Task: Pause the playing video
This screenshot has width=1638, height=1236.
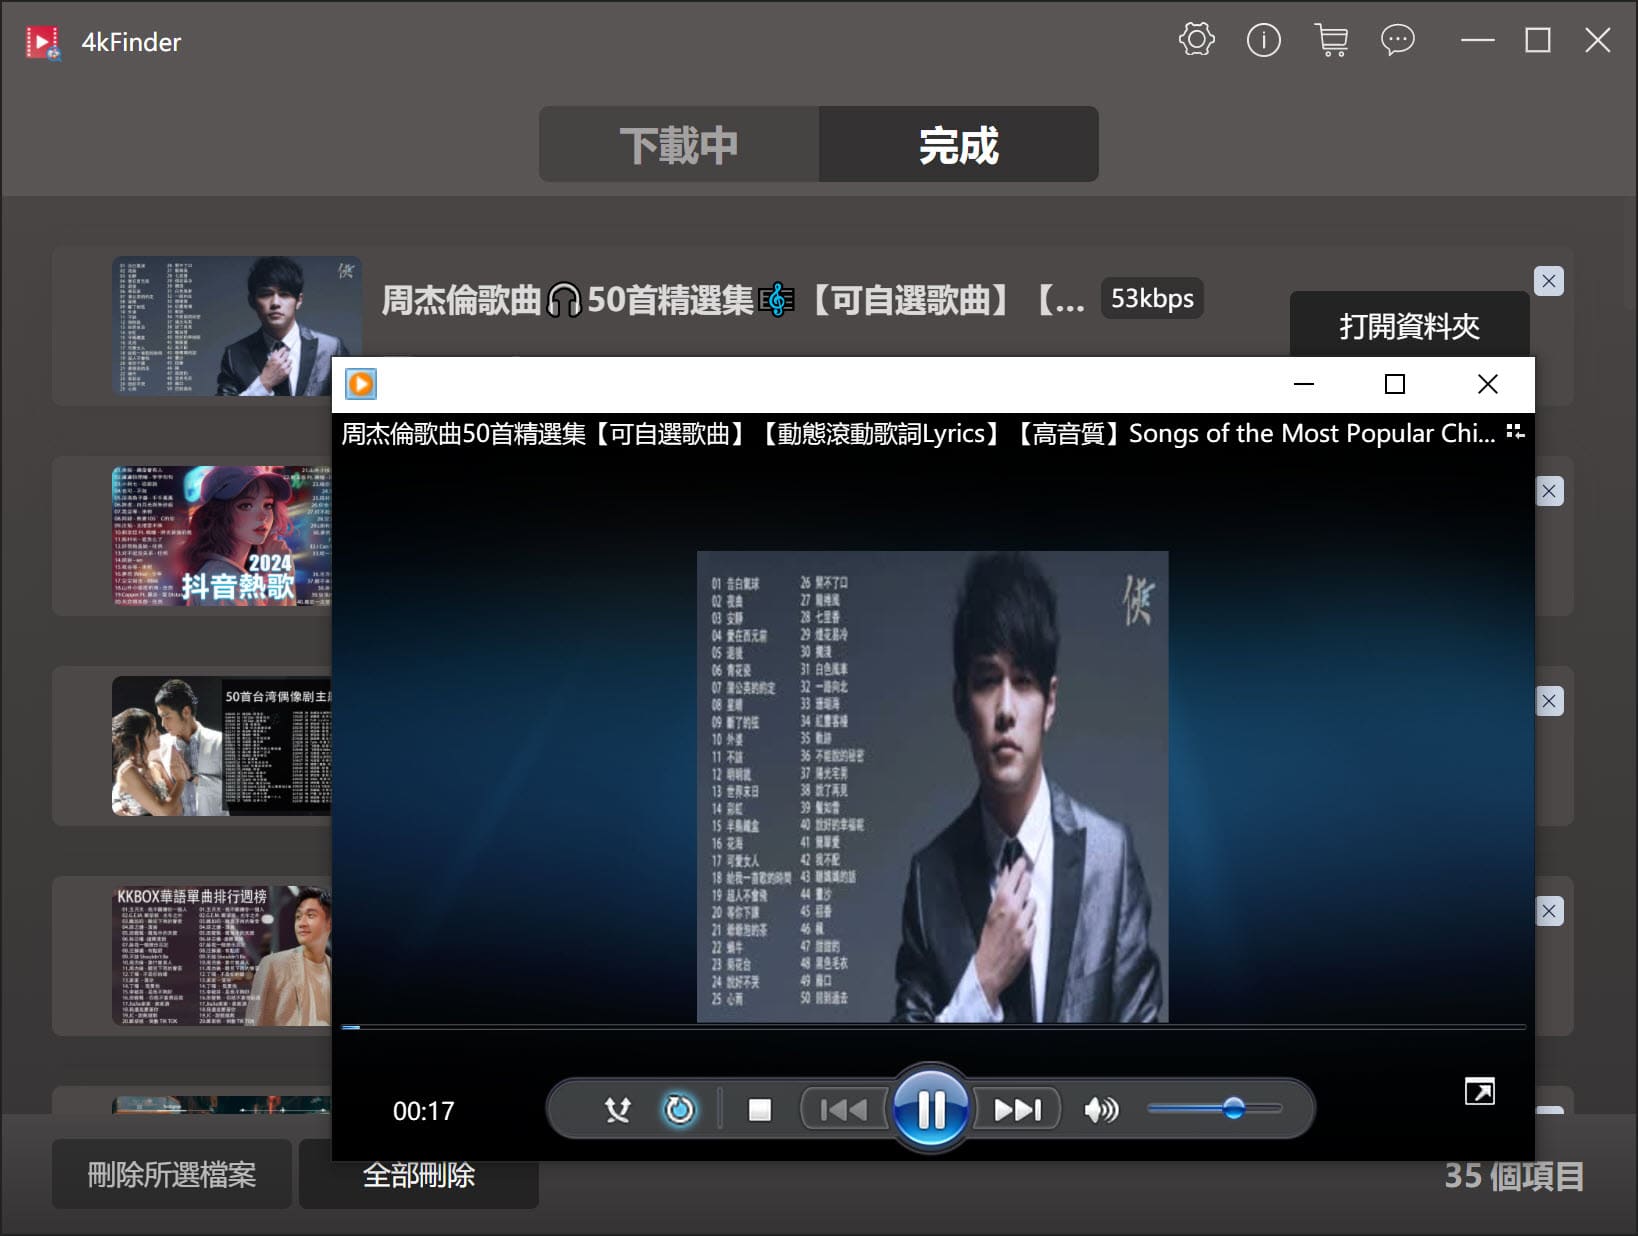Action: (931, 1109)
